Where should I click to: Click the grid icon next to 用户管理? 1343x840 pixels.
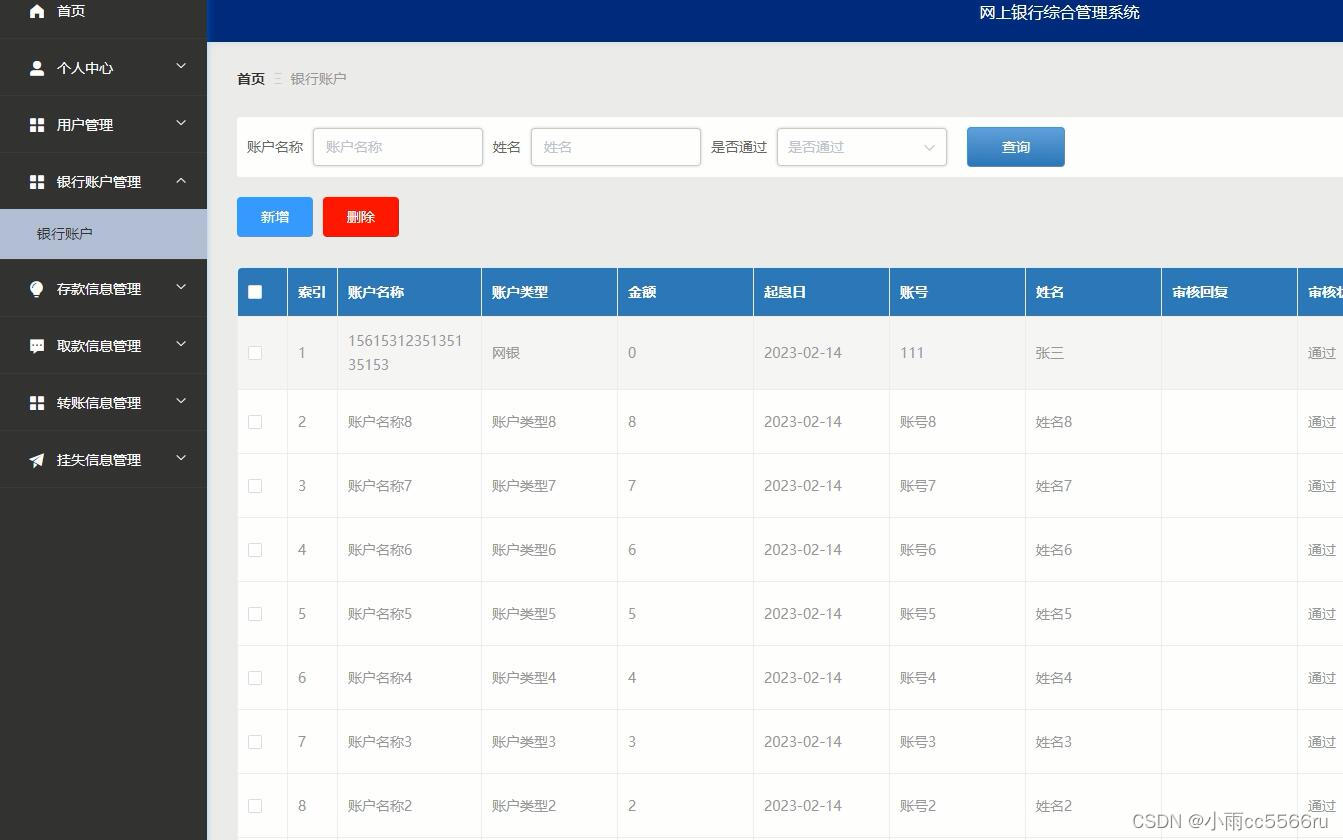point(37,125)
